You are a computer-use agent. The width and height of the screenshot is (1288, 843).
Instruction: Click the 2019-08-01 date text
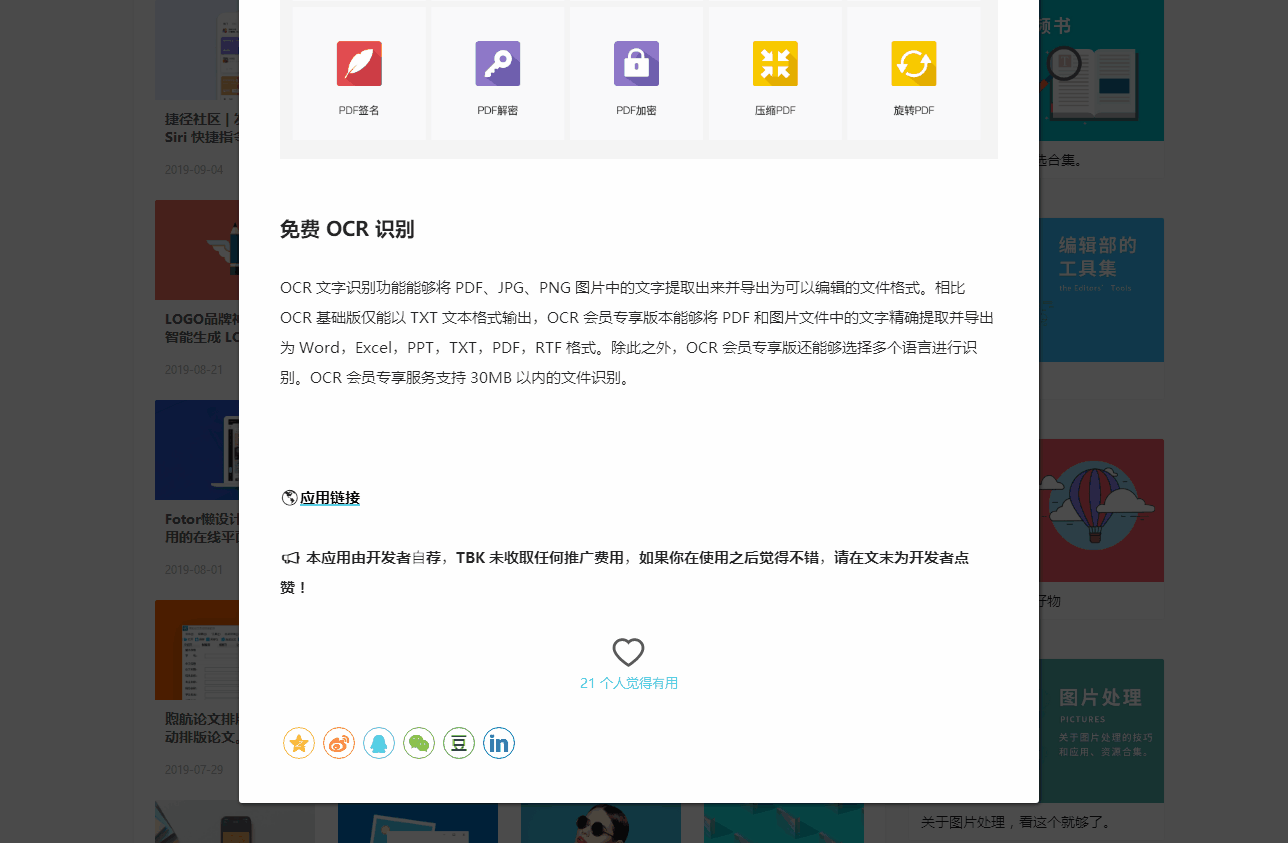[194, 570]
